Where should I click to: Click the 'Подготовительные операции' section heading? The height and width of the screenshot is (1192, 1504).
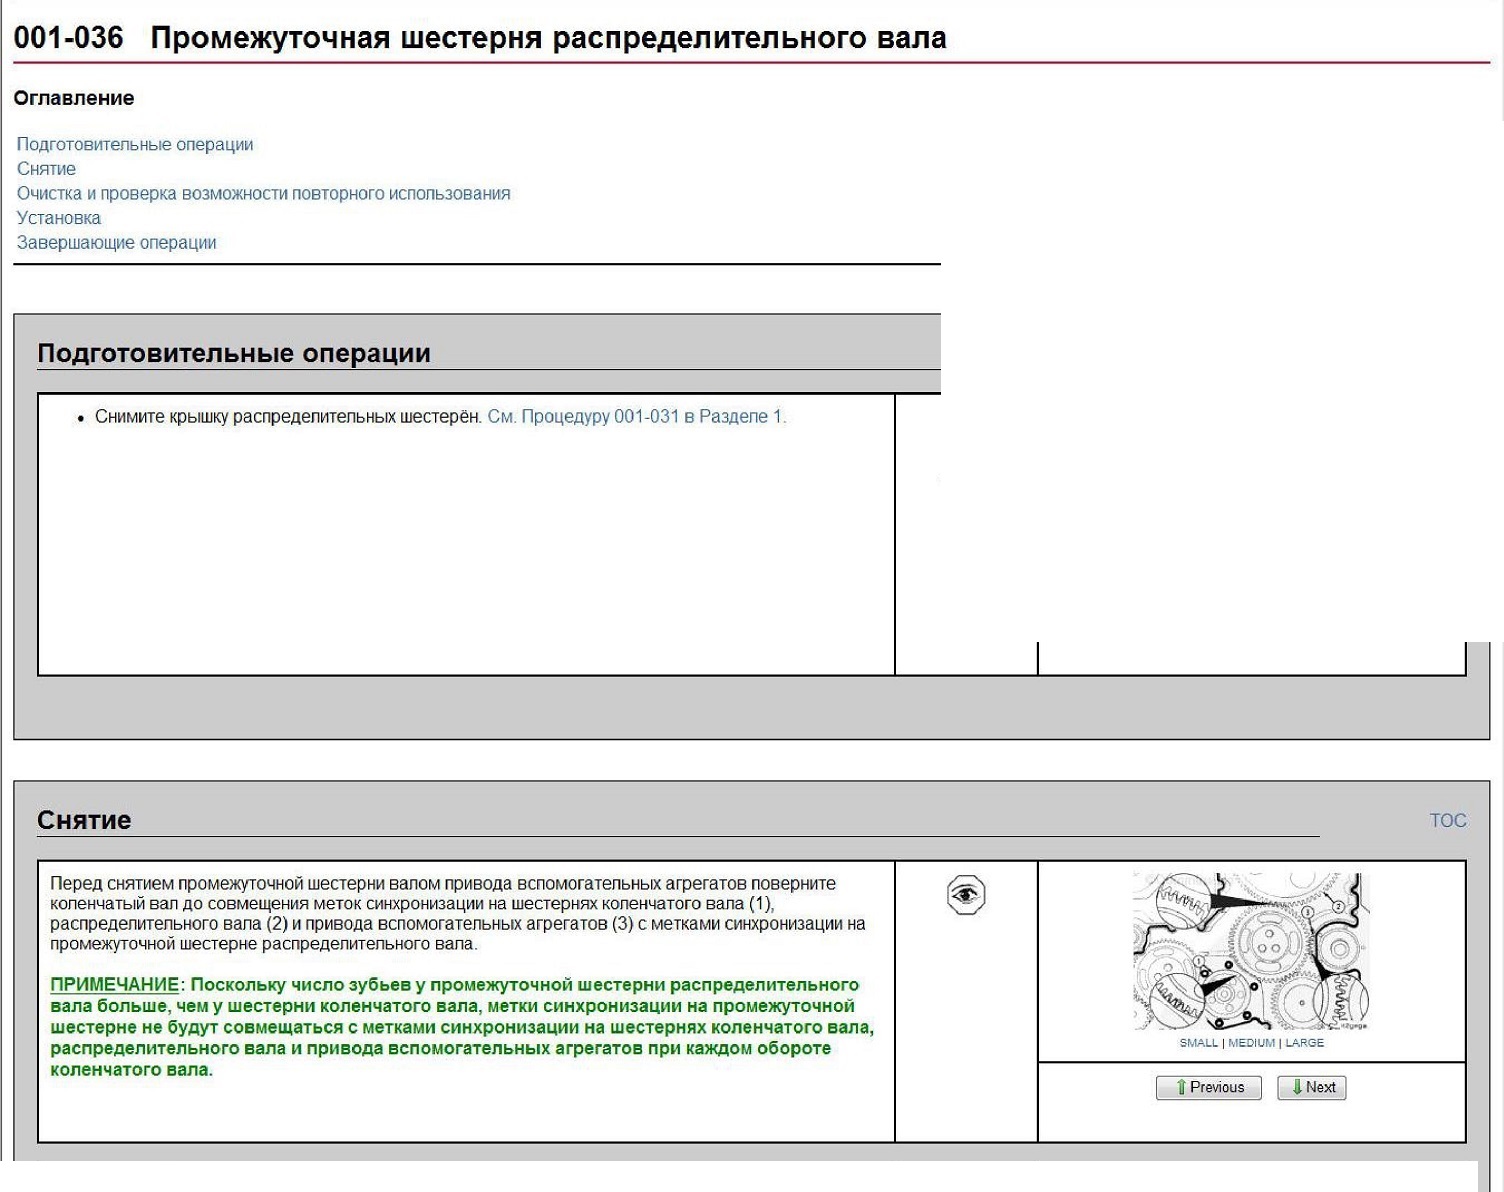coord(234,353)
